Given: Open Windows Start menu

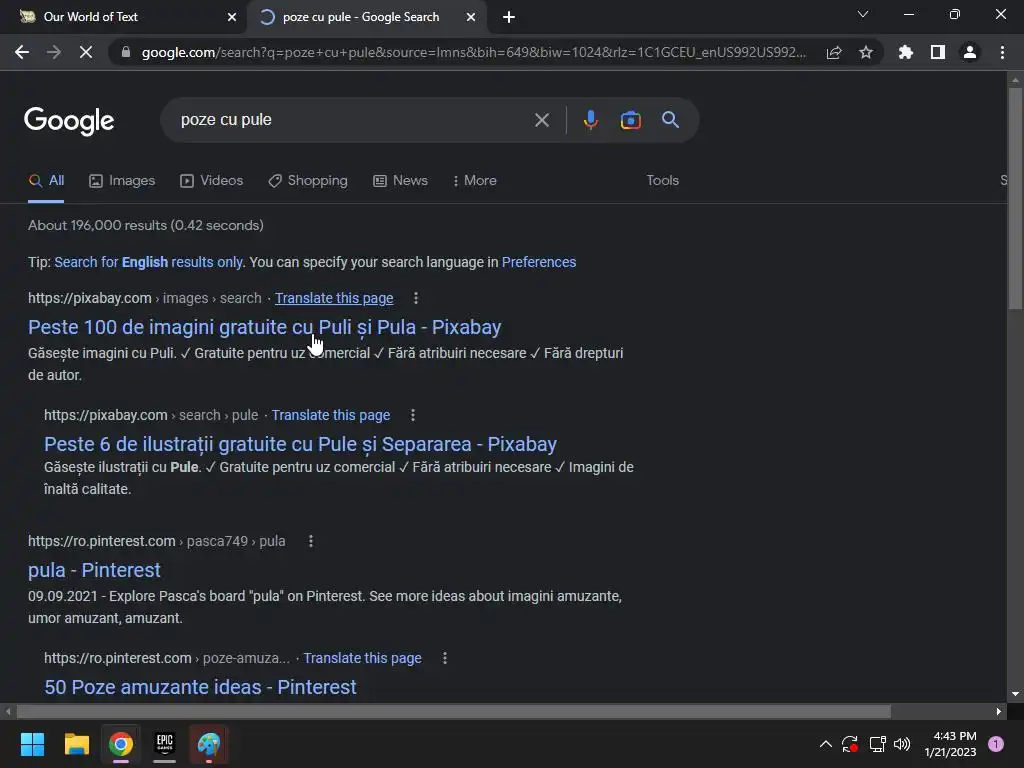Looking at the screenshot, I should pos(32,744).
